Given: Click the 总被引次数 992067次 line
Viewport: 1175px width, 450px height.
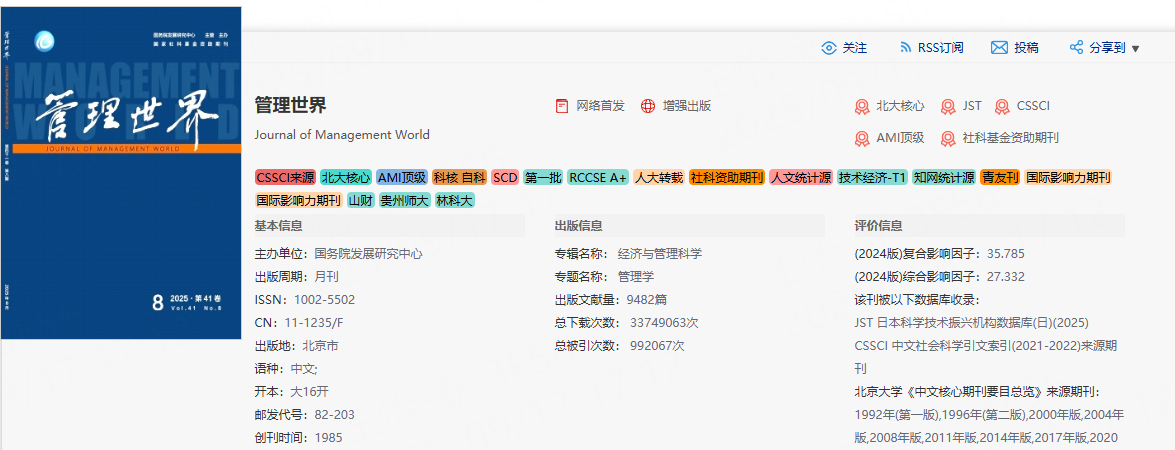Looking at the screenshot, I should click(x=620, y=347).
